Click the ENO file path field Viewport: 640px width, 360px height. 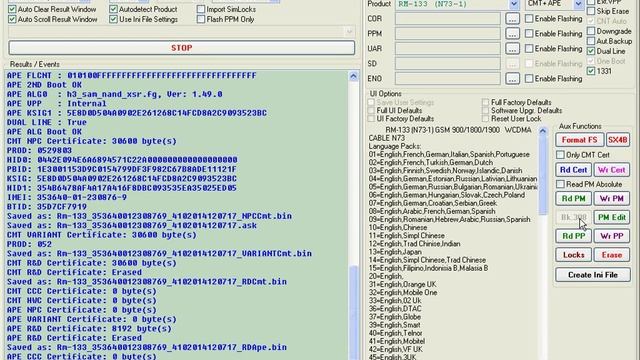[447, 78]
